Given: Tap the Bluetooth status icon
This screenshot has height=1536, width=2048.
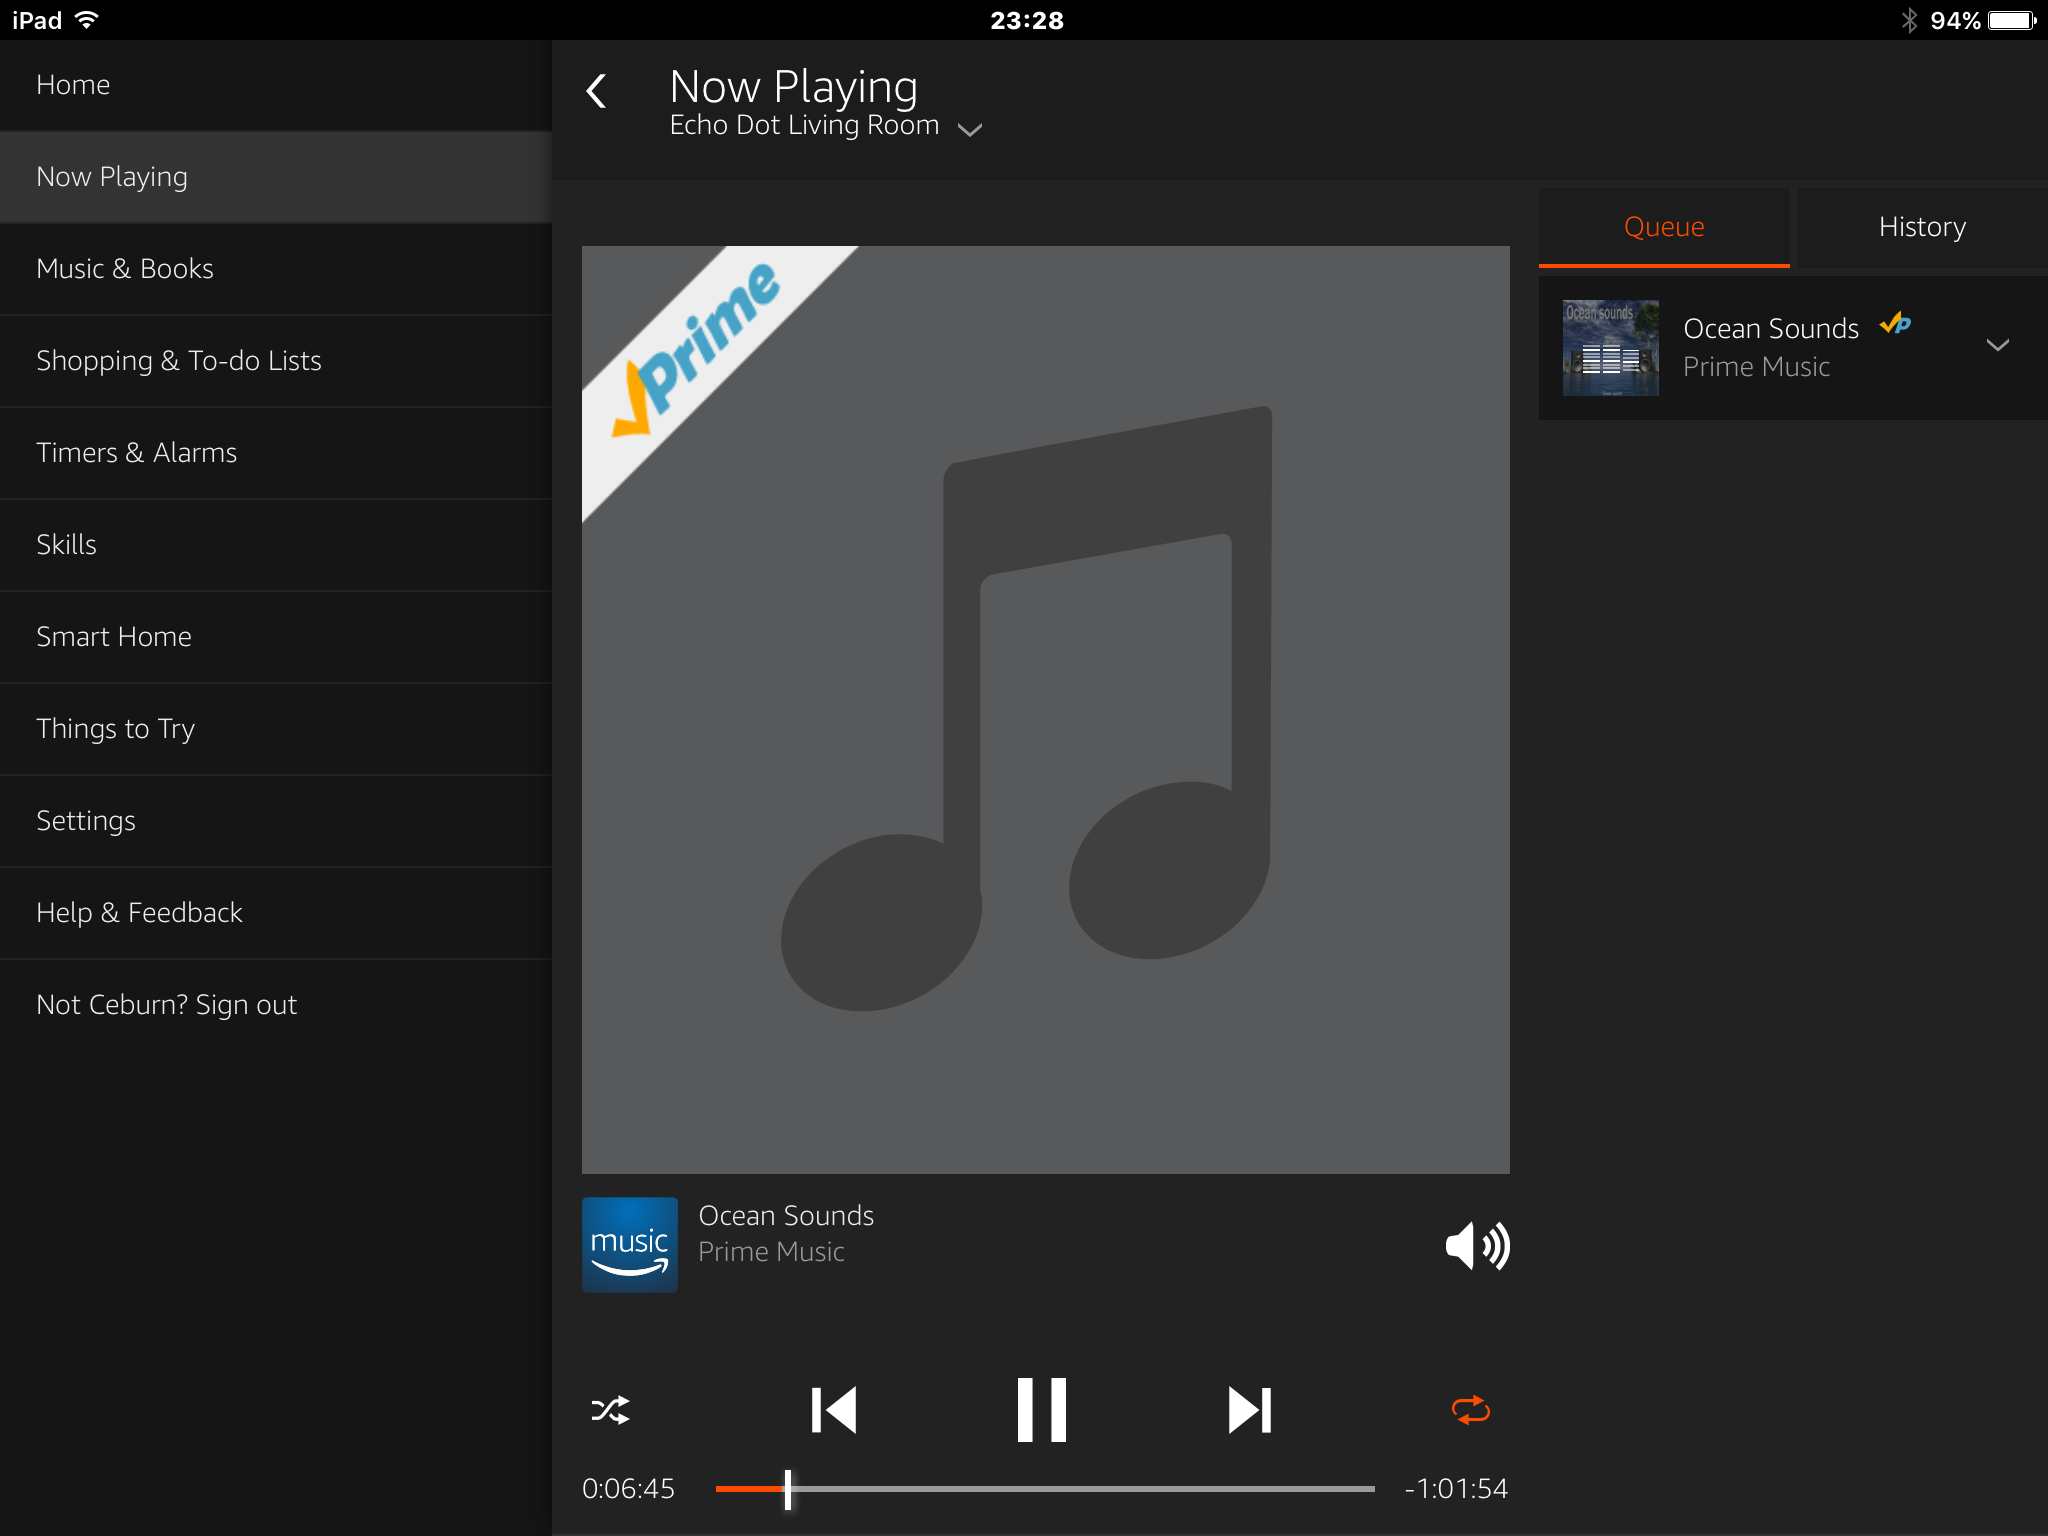Looking at the screenshot, I should (x=1910, y=20).
